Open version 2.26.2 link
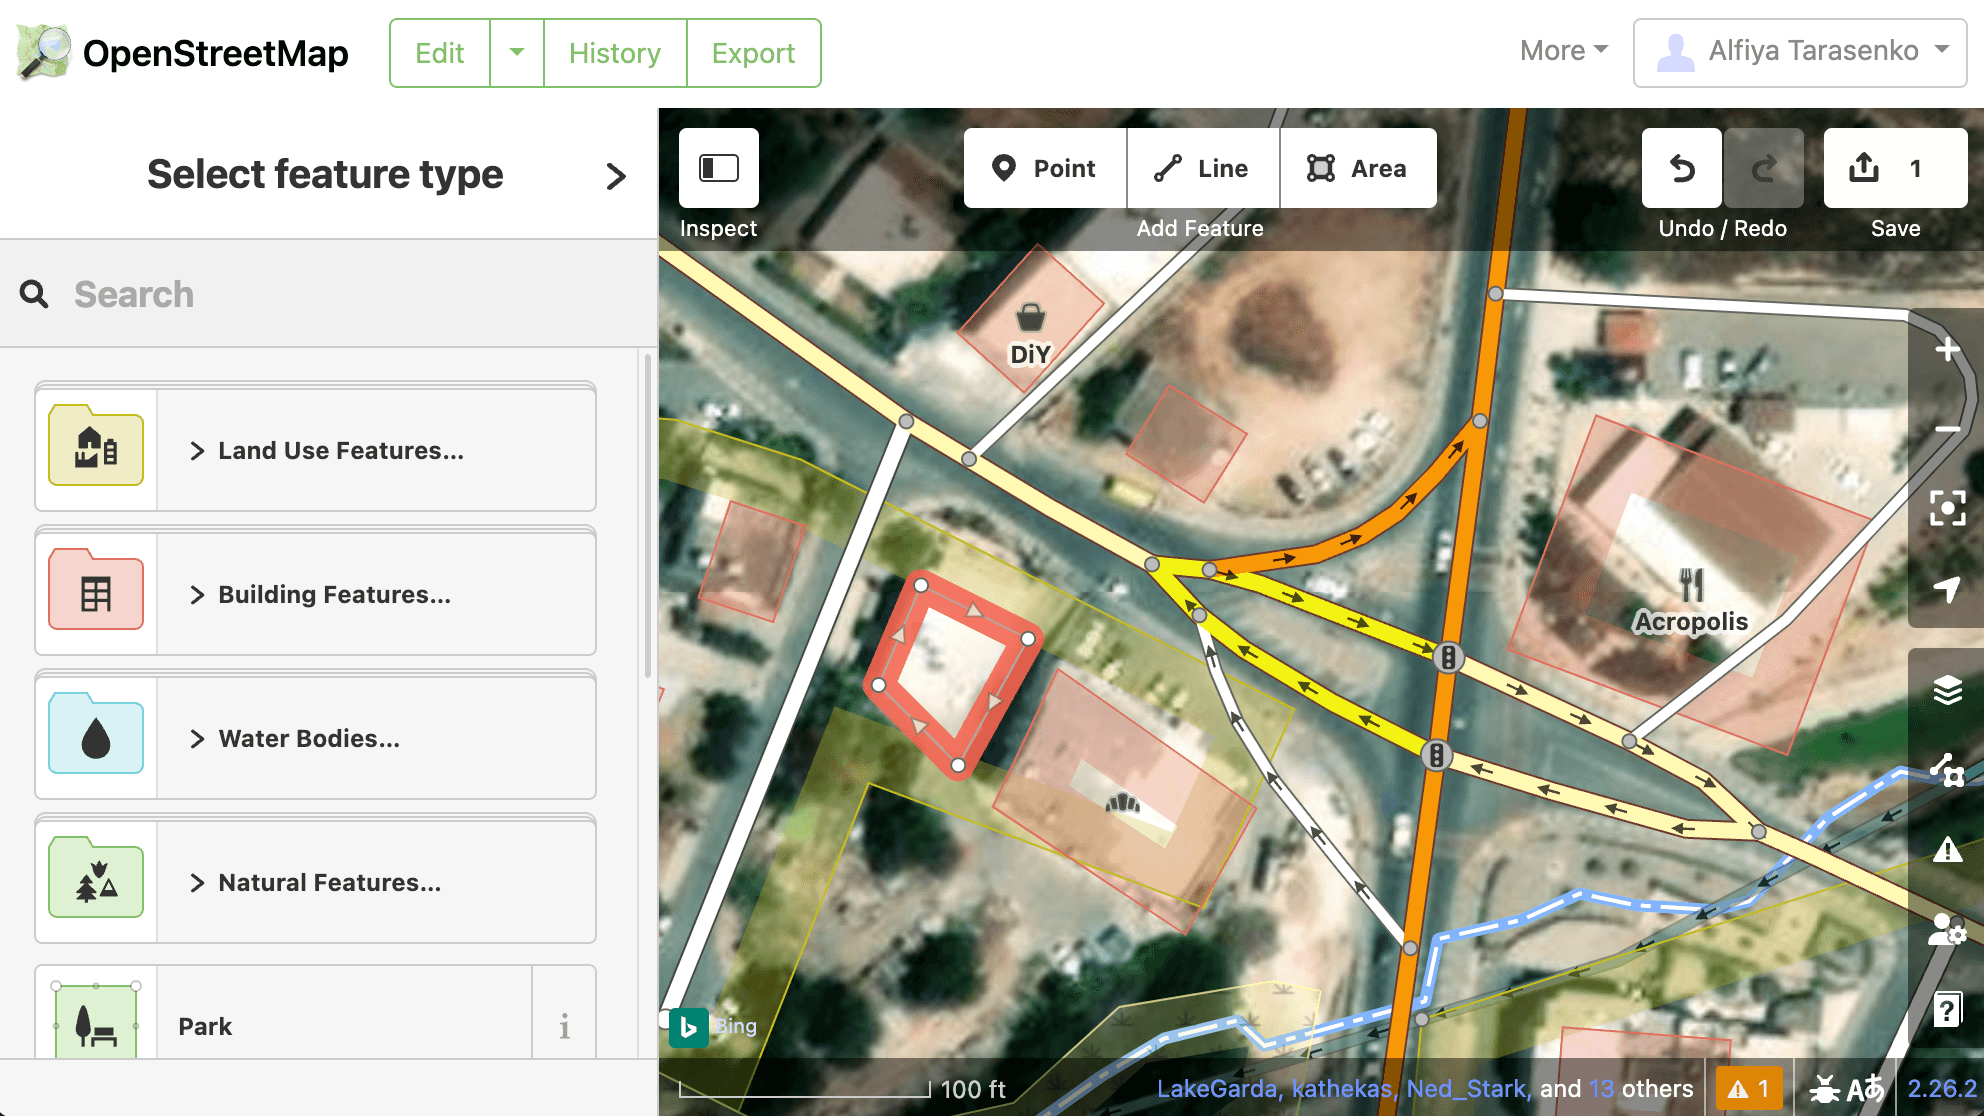The width and height of the screenshot is (1984, 1116). tap(1942, 1088)
